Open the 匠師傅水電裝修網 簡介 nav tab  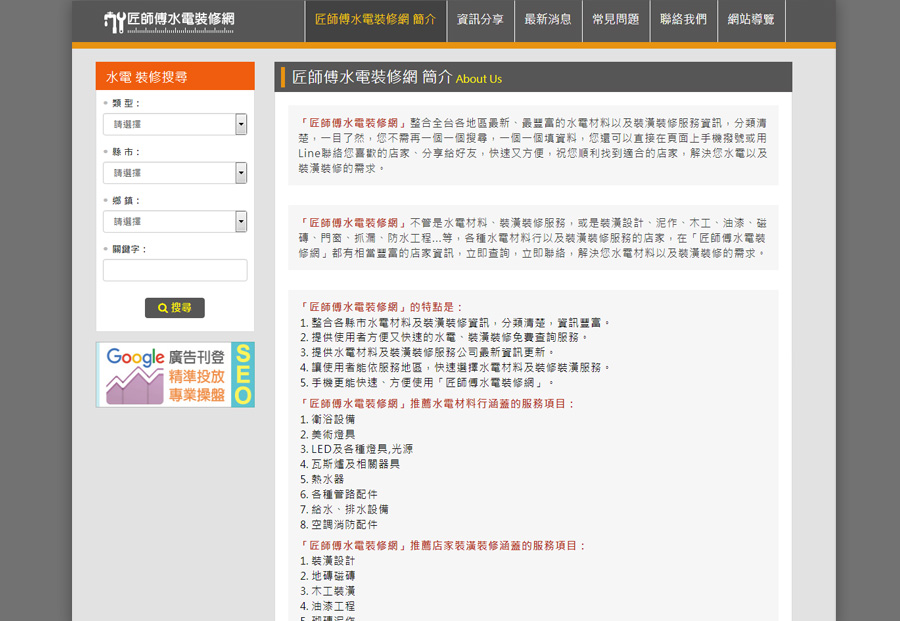pos(375,21)
